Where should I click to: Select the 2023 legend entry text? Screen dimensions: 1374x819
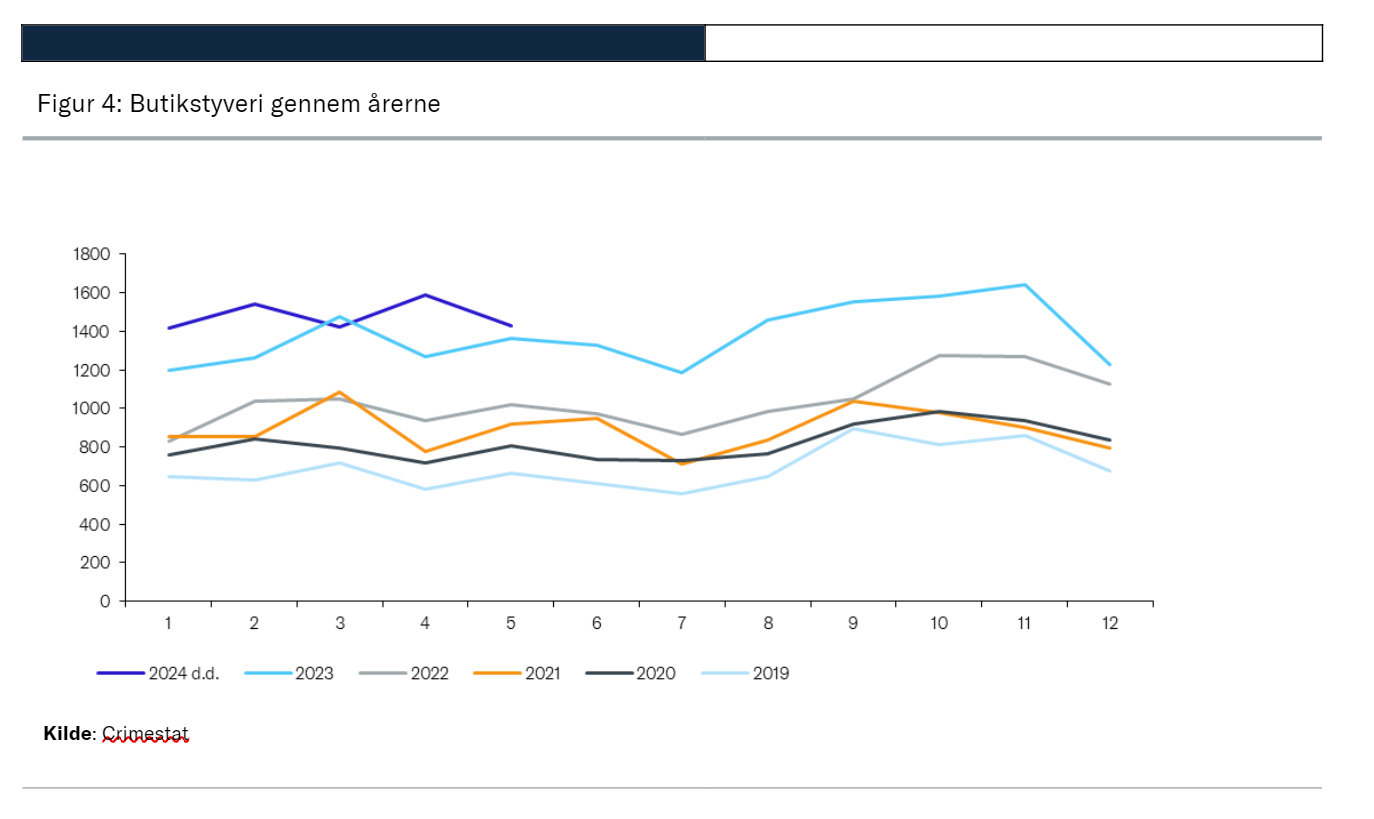[x=314, y=673]
